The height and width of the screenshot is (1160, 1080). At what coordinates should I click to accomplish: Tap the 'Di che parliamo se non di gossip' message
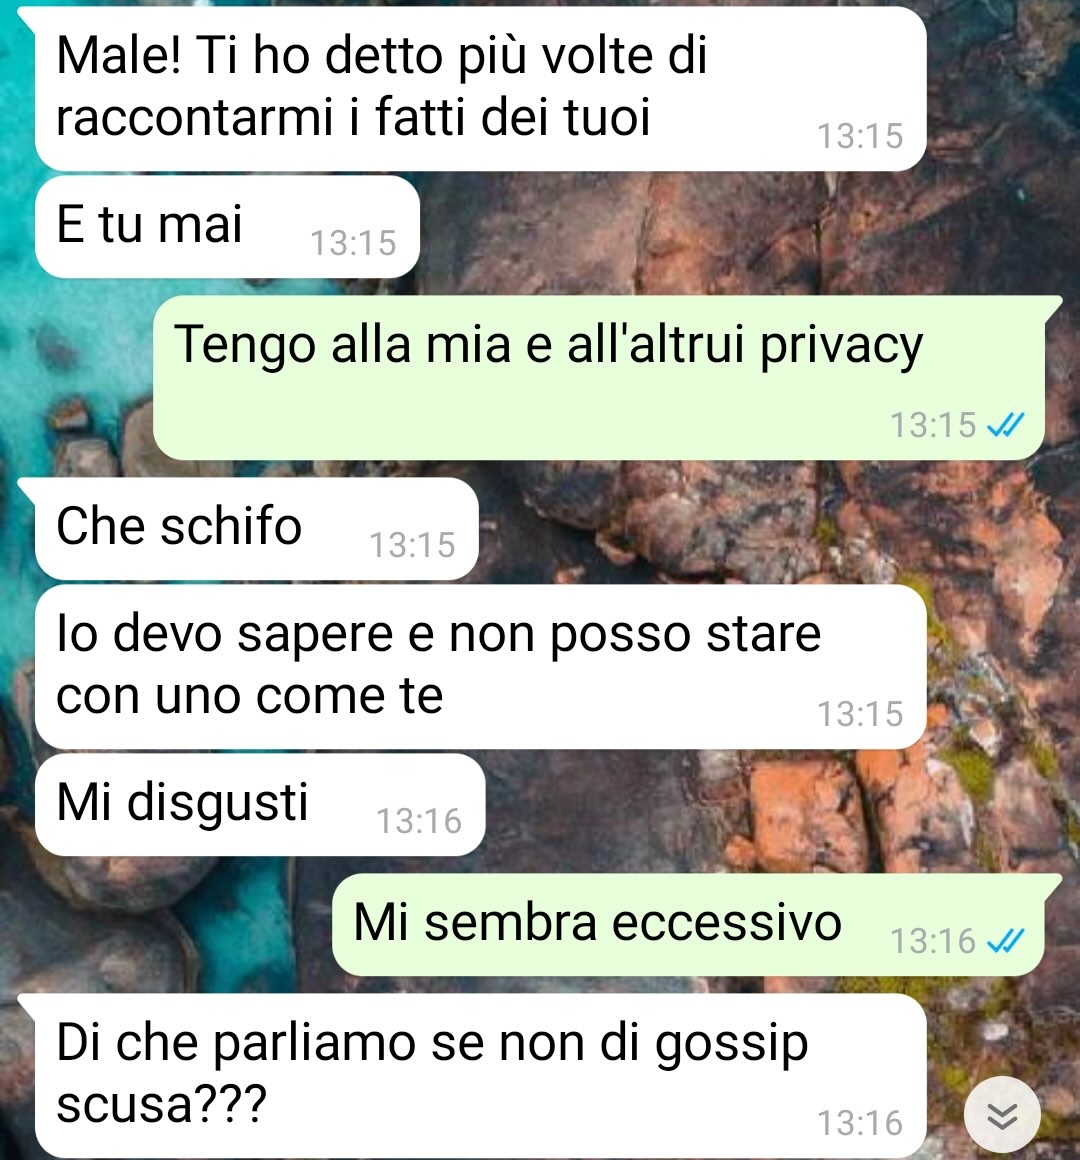click(481, 1076)
